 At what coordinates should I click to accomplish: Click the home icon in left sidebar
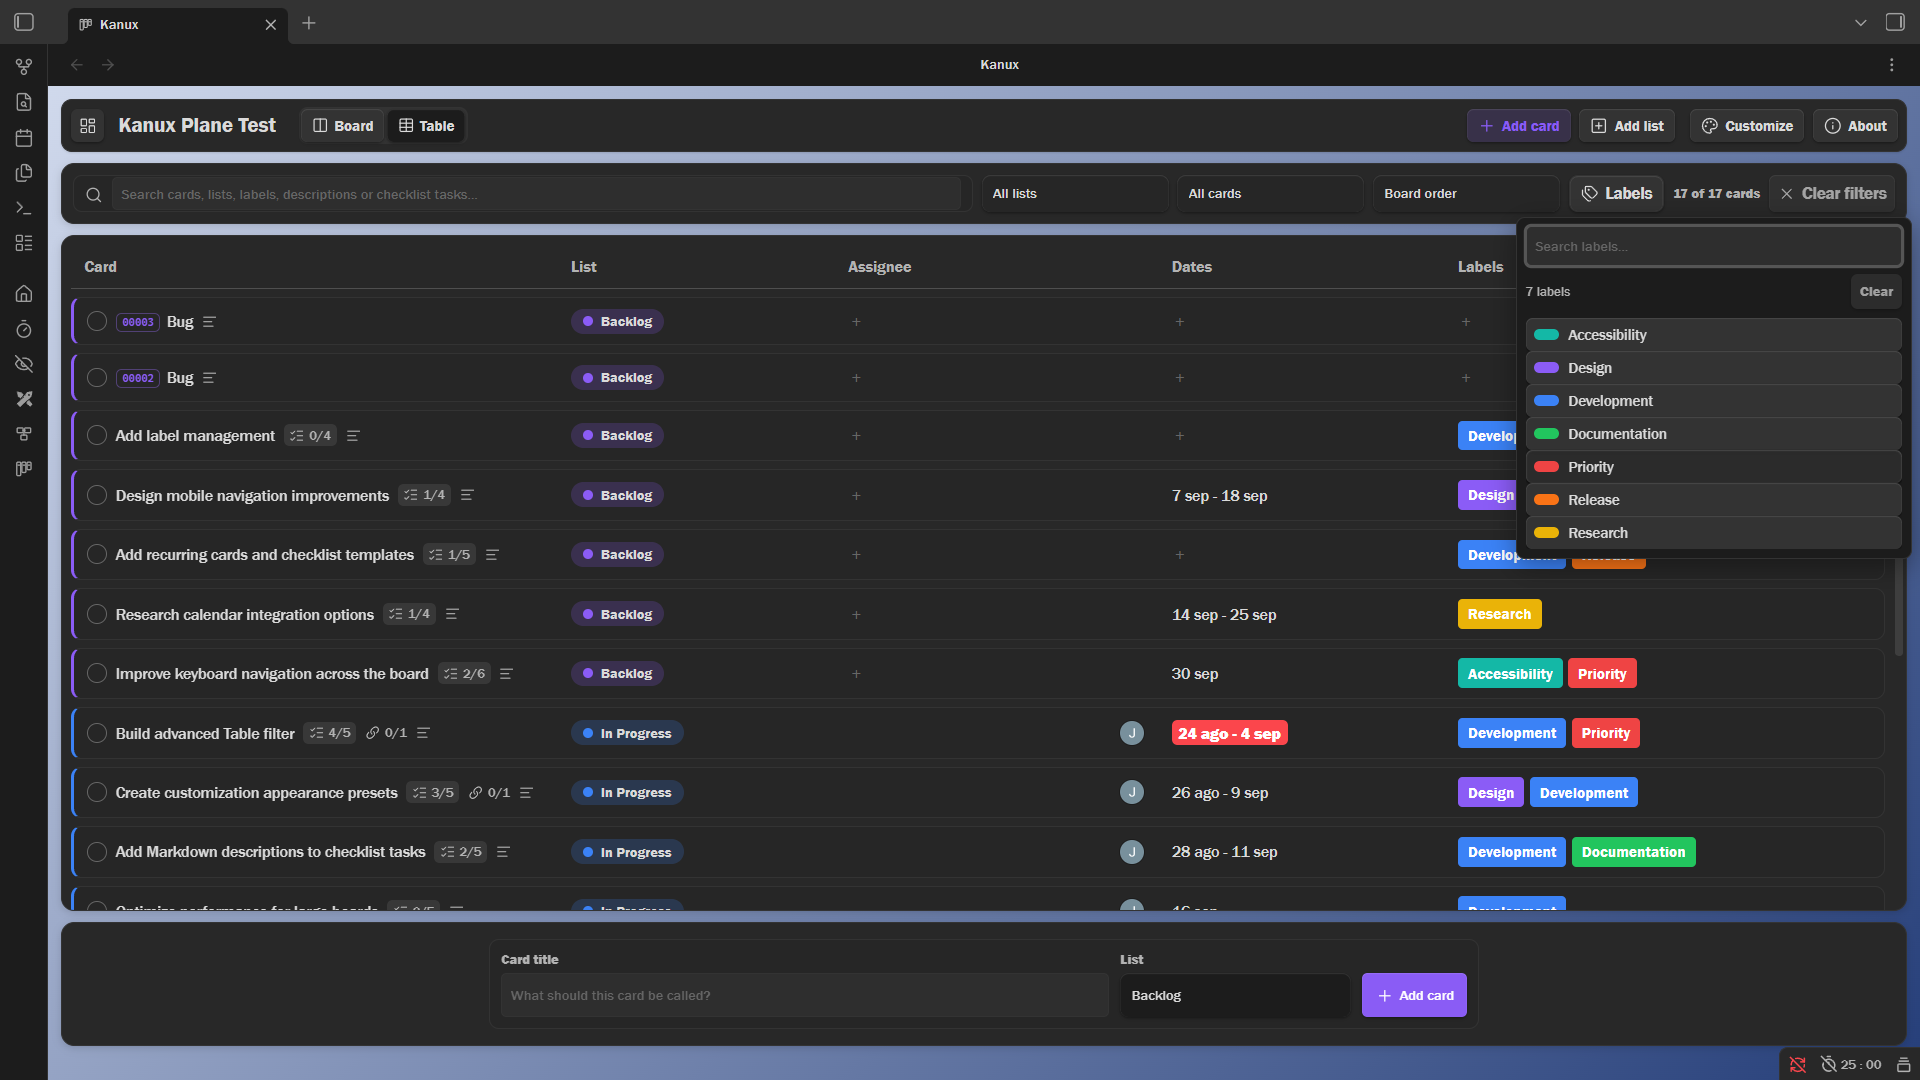[x=24, y=294]
